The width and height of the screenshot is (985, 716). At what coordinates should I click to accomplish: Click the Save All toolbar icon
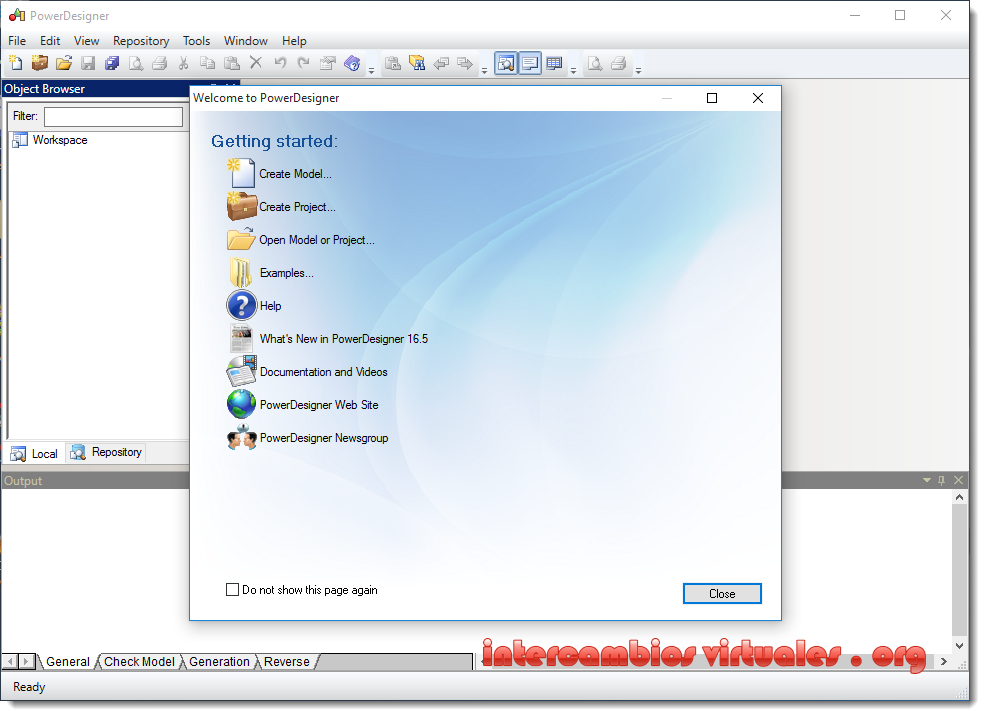pyautogui.click(x=112, y=63)
